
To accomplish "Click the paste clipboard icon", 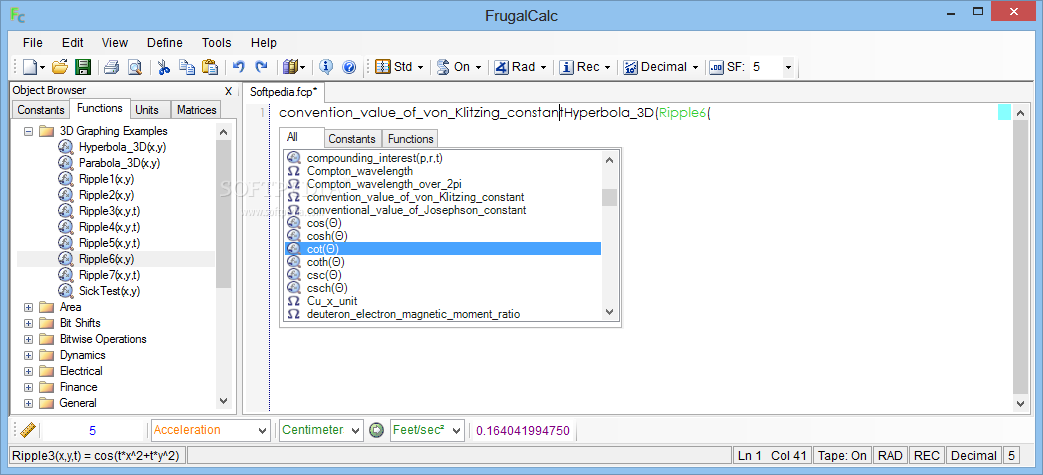I will coord(210,67).
